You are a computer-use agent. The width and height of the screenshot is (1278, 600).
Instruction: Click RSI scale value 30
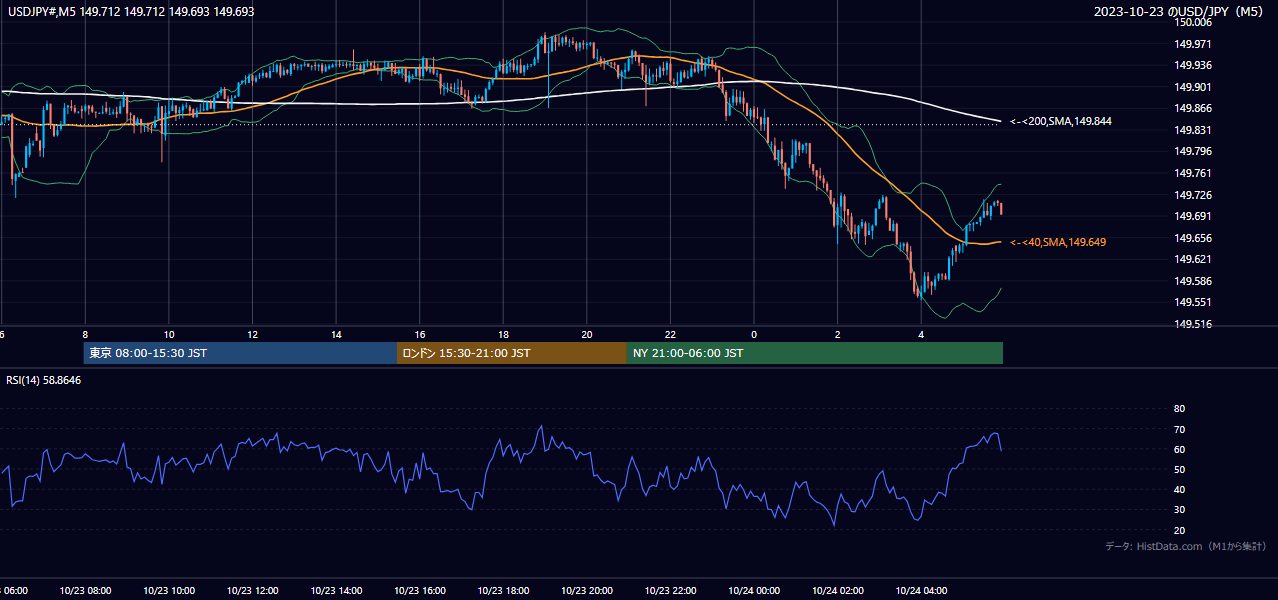coord(1179,510)
